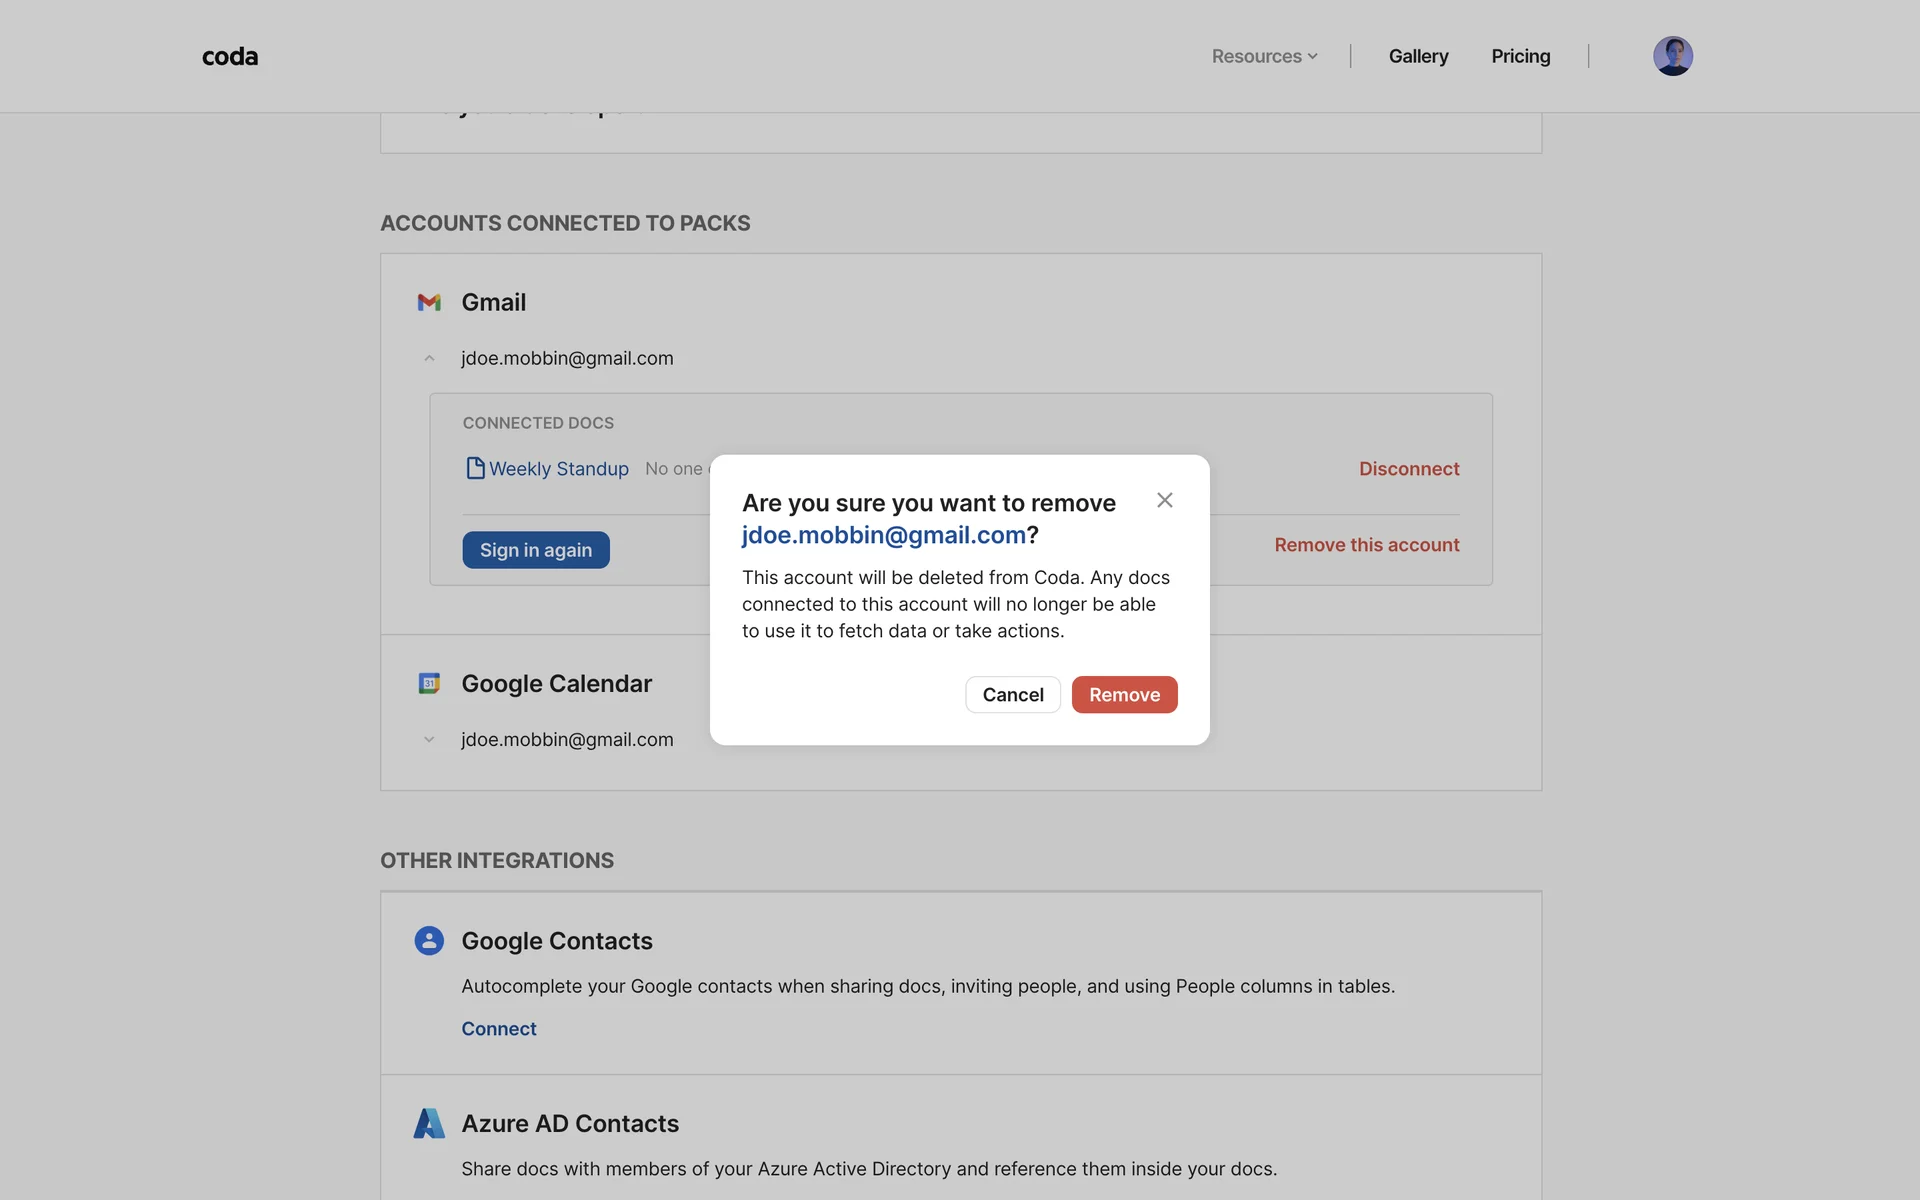Screen dimensions: 1920x1200
Task: Open the Resources dropdown menu
Action: pos(1264,57)
